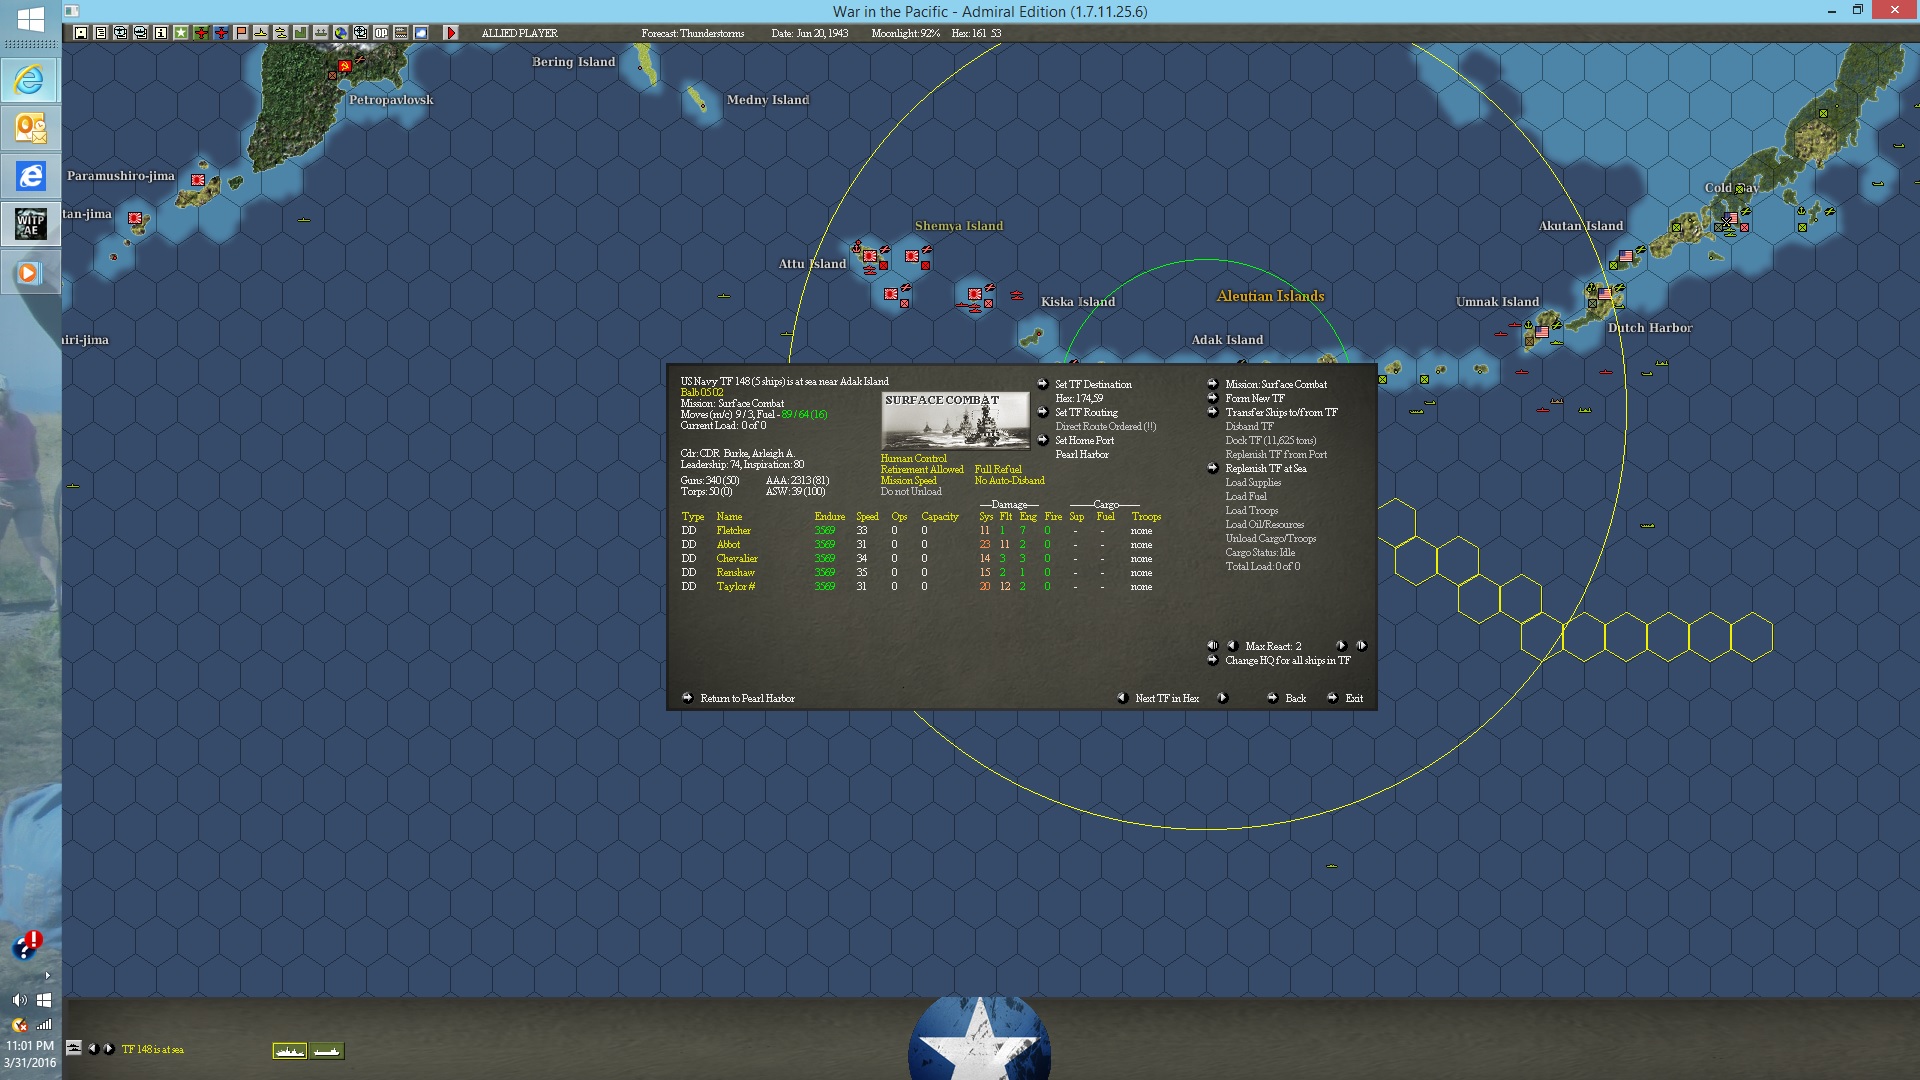Image resolution: width=1920 pixels, height=1080 pixels.
Task: Click the orange flag toolbar icon
Action: (241, 33)
